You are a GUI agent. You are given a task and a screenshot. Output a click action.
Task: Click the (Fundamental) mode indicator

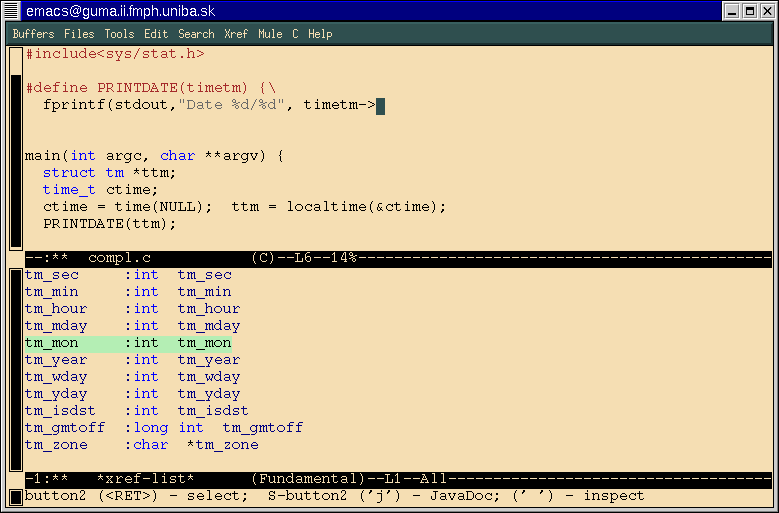[308, 479]
